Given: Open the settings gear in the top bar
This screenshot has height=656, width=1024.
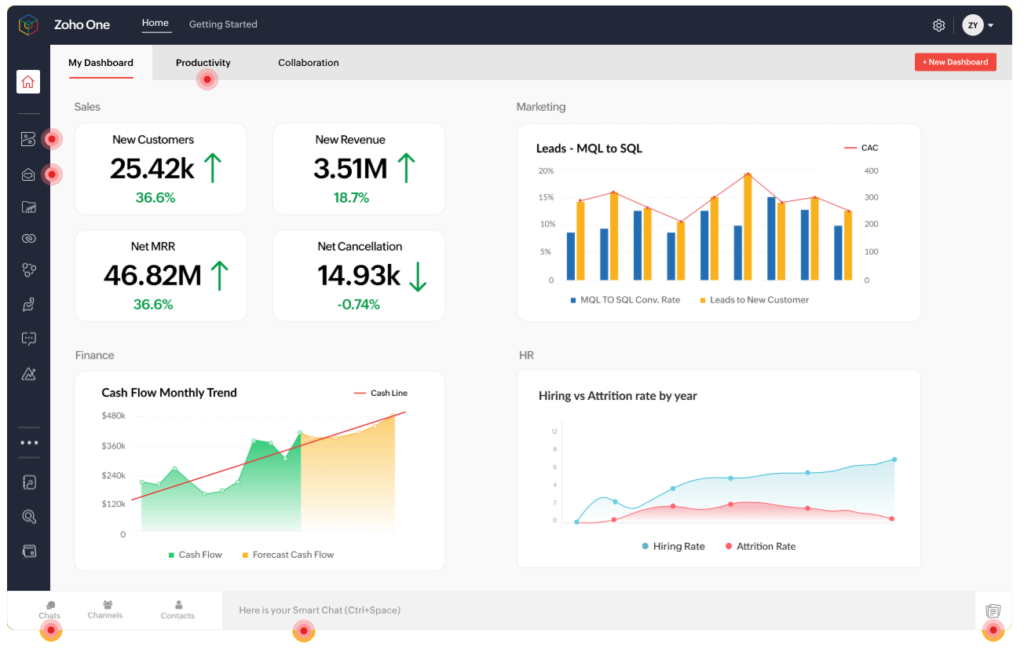Looking at the screenshot, I should pyautogui.click(x=938, y=24).
